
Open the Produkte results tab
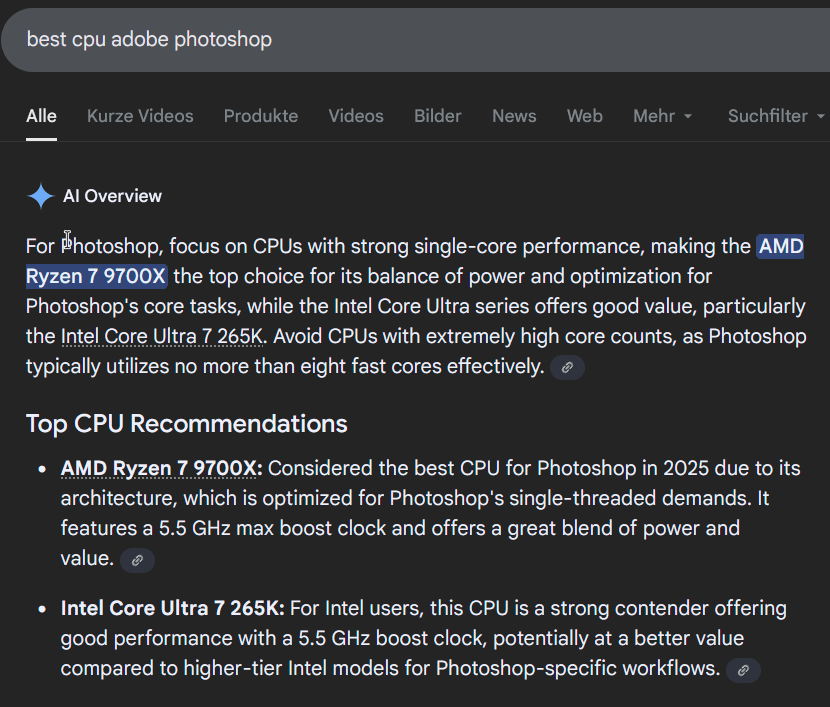point(261,116)
